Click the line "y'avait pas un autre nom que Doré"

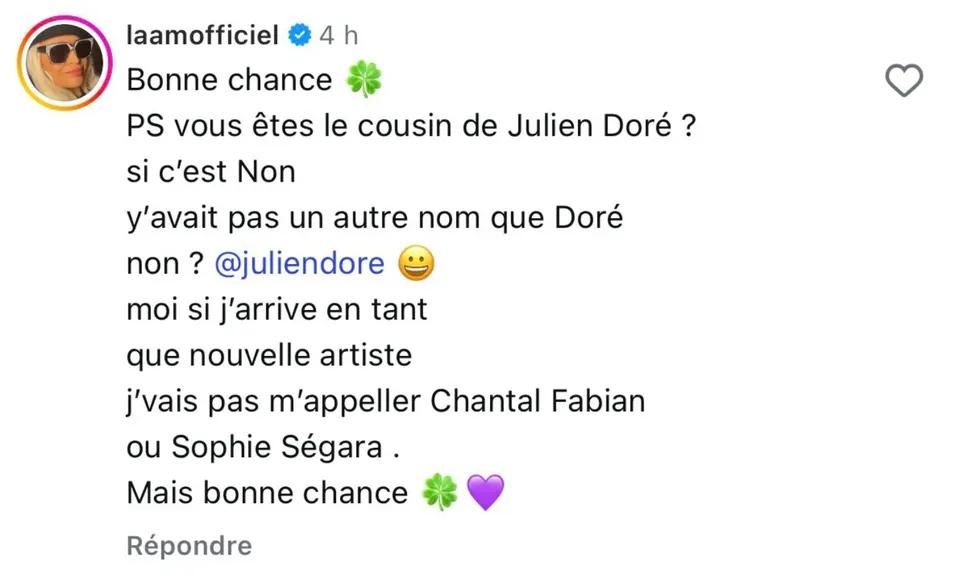click(x=374, y=218)
